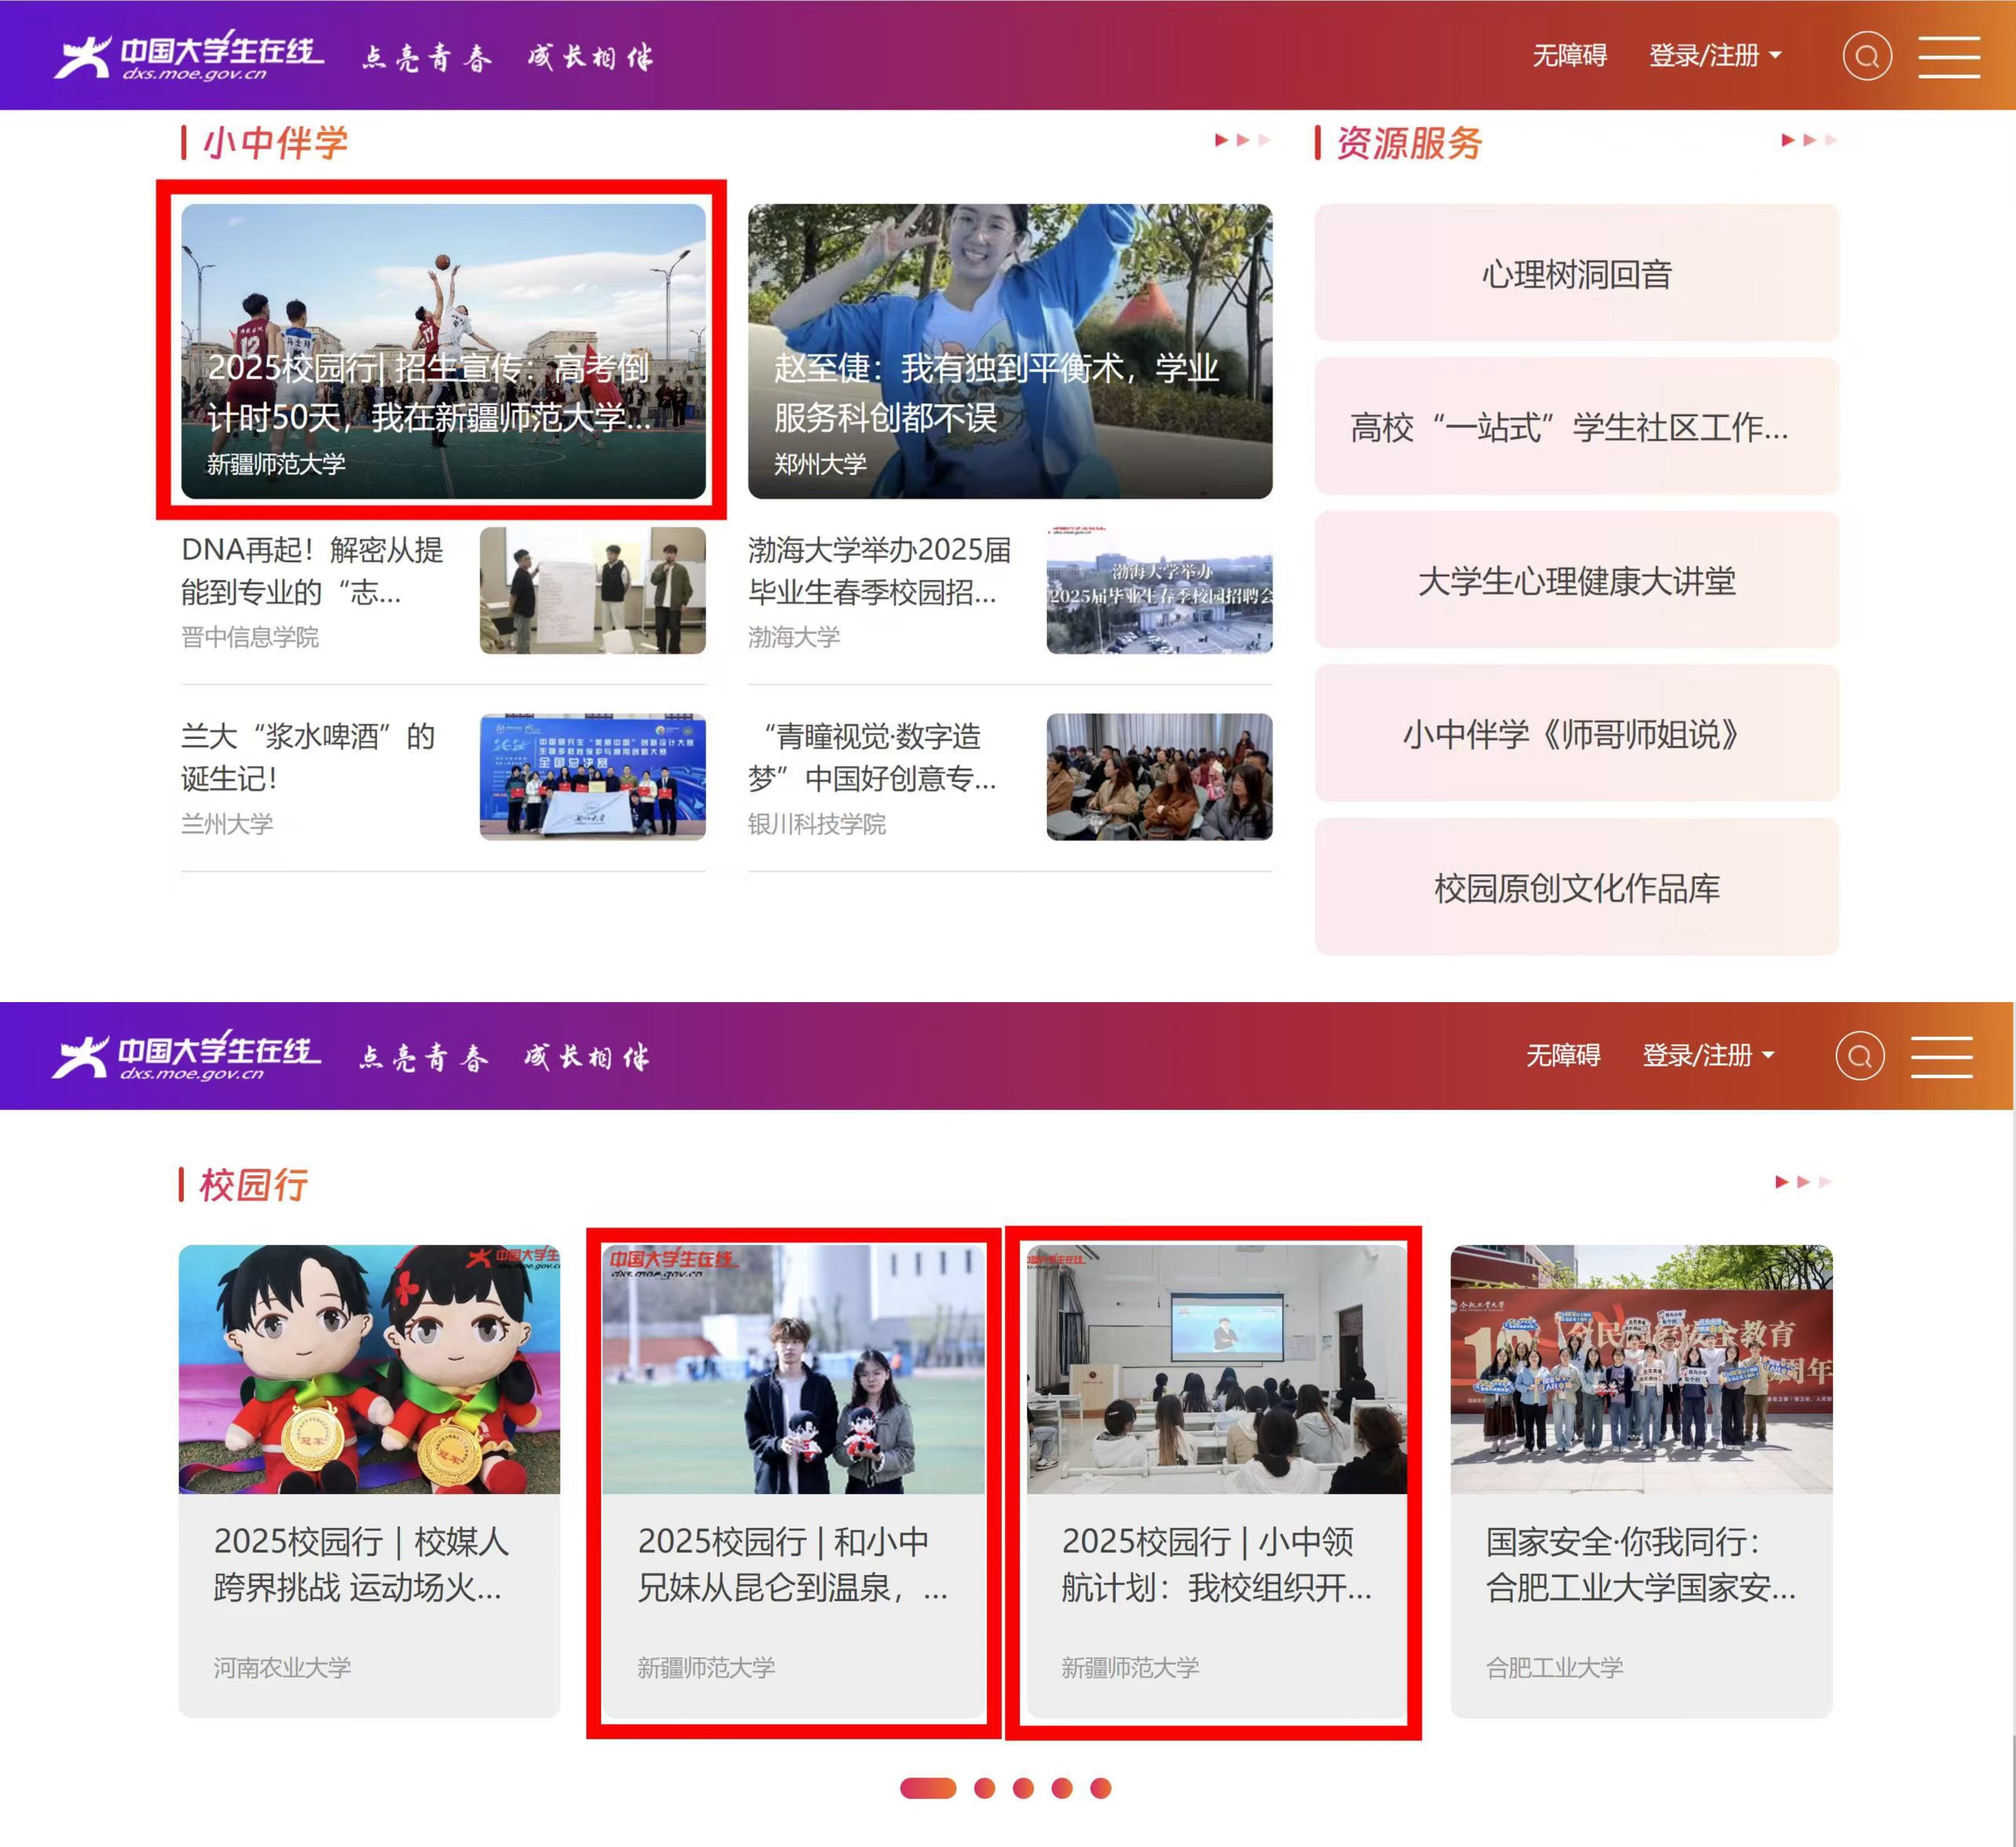Screen dimensions: 2016x1847
Task: Click the more arrows beside 资源服务
Action: click(x=1809, y=140)
